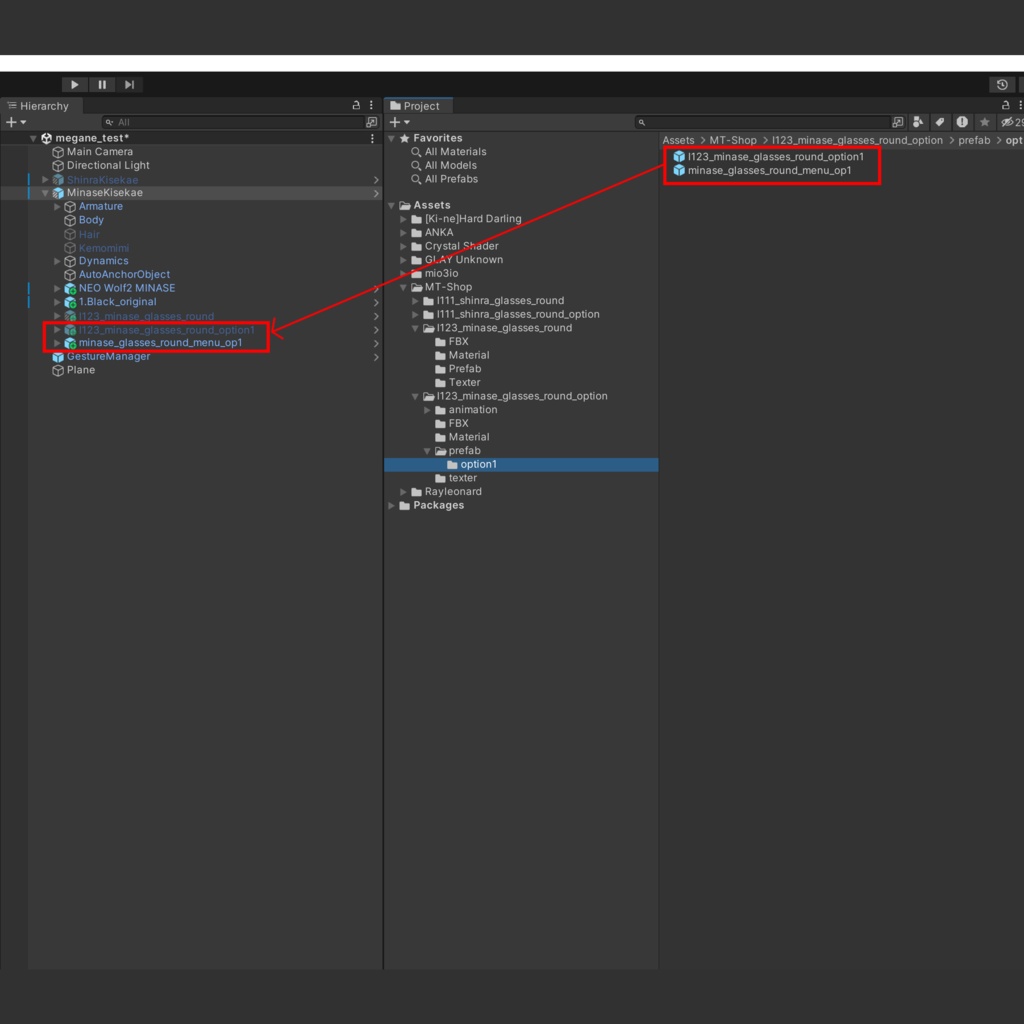Click the Pause button
The width and height of the screenshot is (1024, 1024).
102,85
